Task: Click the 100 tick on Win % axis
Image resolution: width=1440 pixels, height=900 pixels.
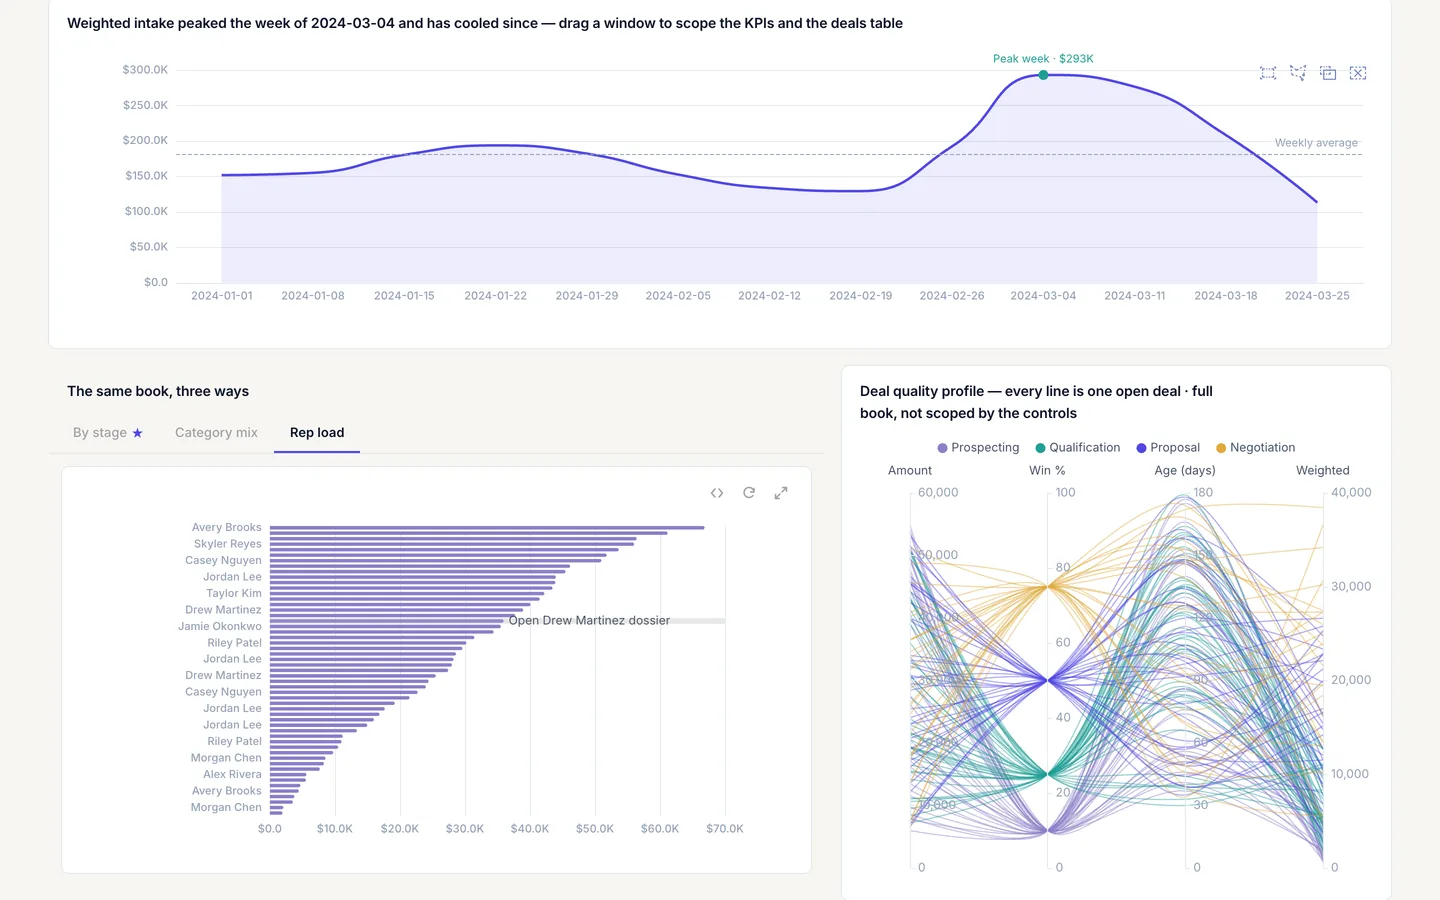Action: pyautogui.click(x=1066, y=493)
